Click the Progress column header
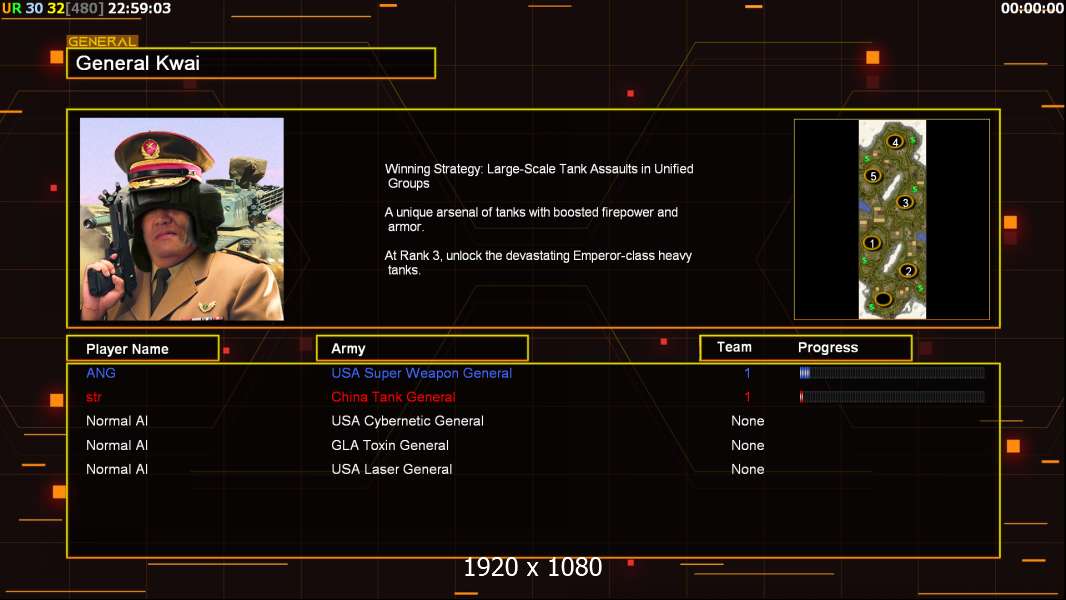The image size is (1066, 600). (827, 347)
